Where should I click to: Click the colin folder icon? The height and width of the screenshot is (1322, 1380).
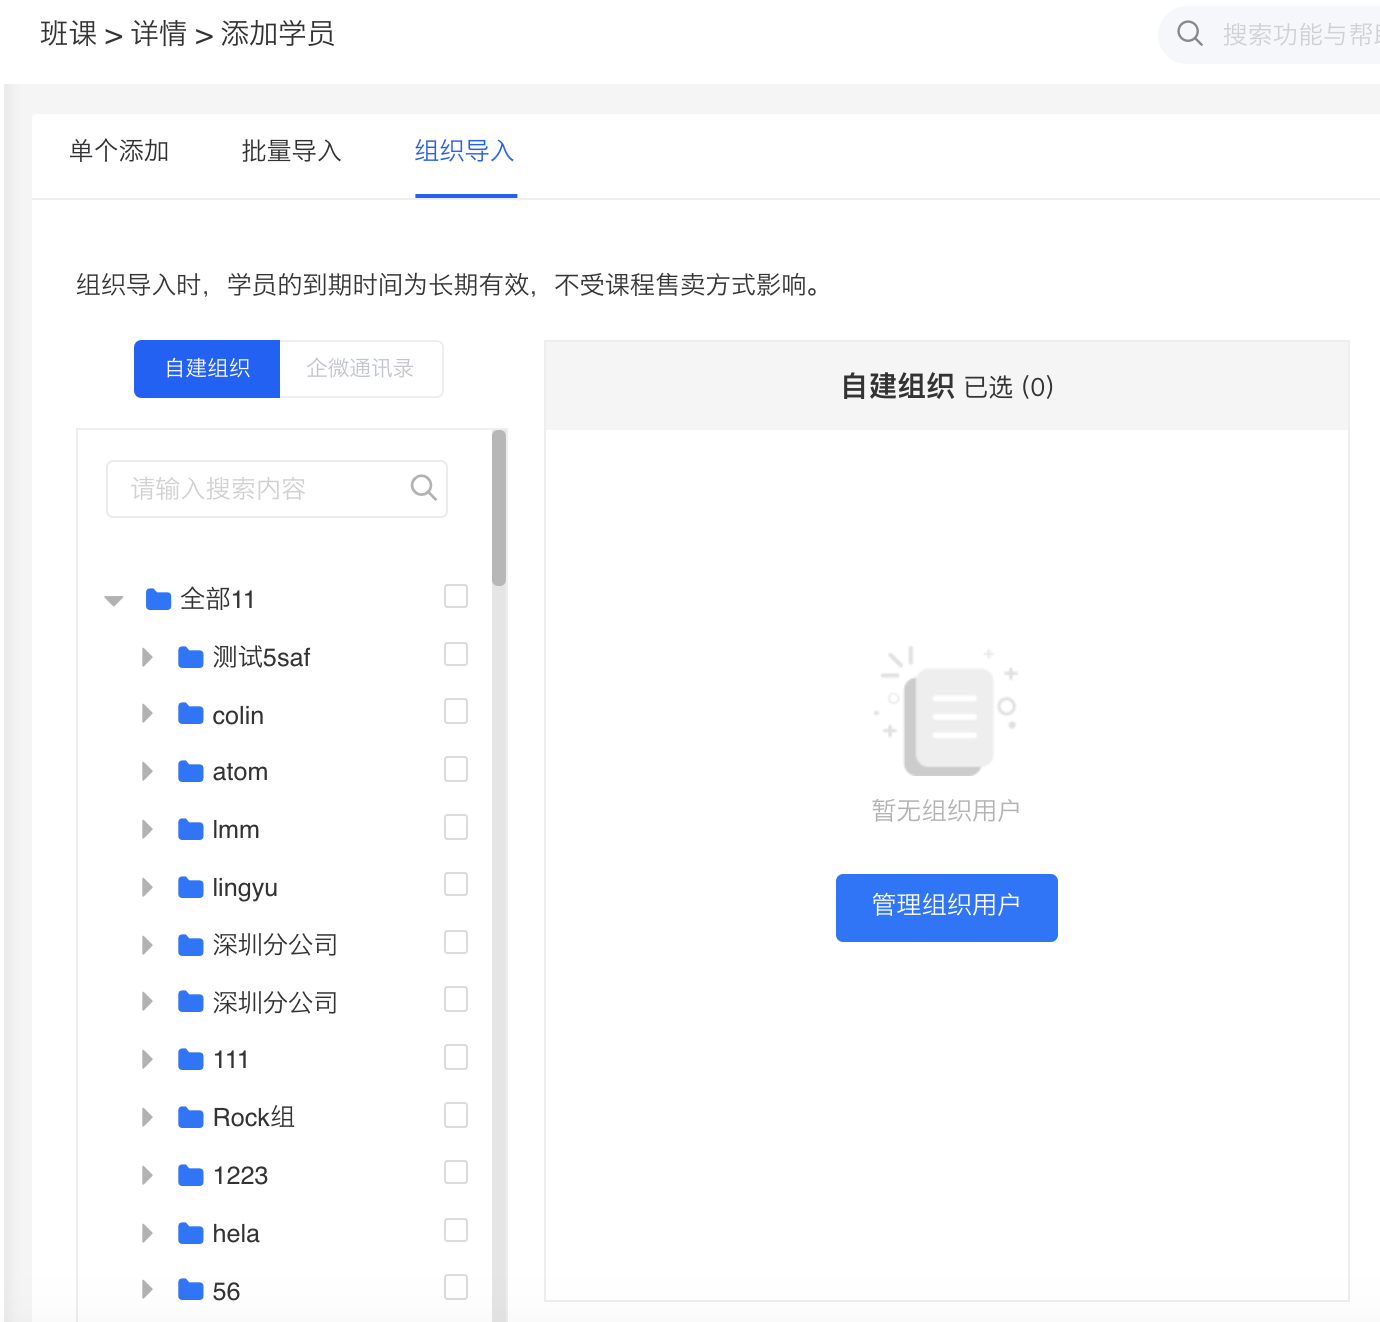pos(190,714)
